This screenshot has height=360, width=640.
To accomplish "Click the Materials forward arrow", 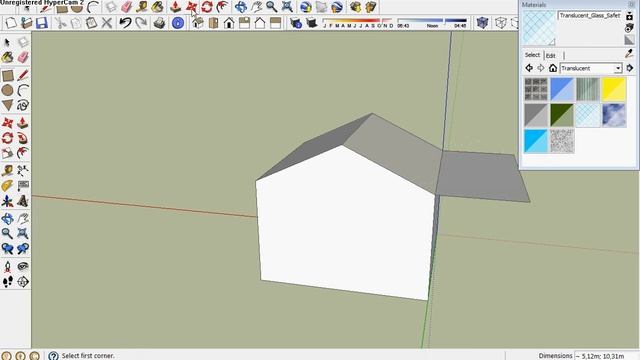I will tap(540, 68).
